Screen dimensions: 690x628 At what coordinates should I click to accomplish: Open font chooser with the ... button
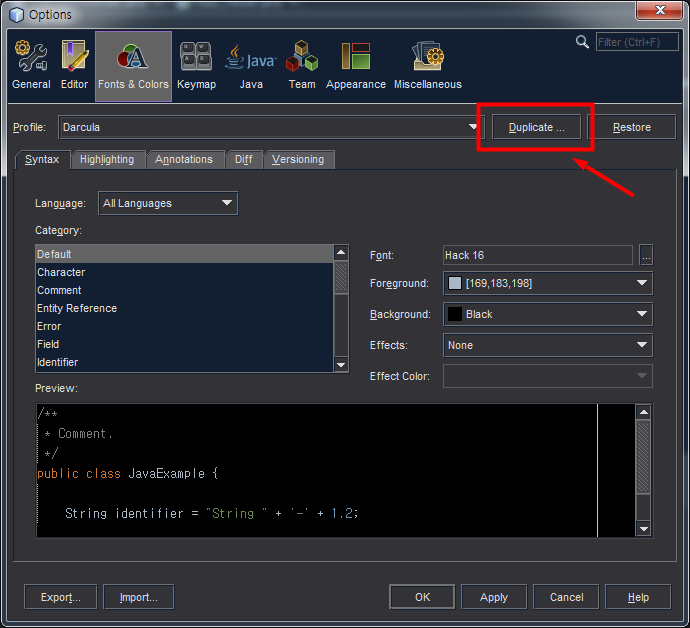(x=646, y=255)
